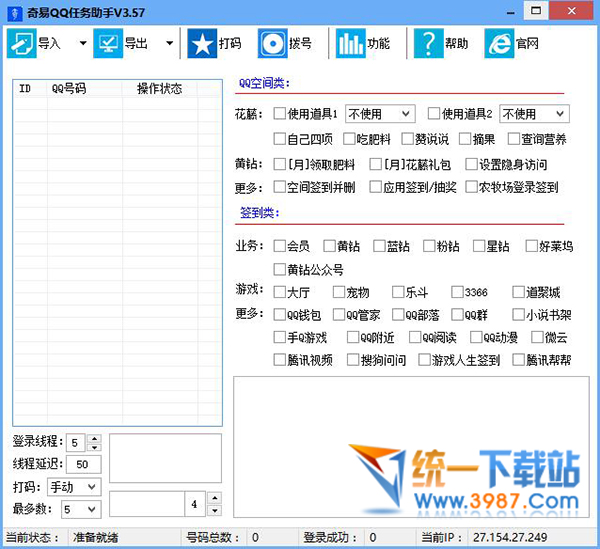Enable the 道聚城 checkbox

[518, 292]
